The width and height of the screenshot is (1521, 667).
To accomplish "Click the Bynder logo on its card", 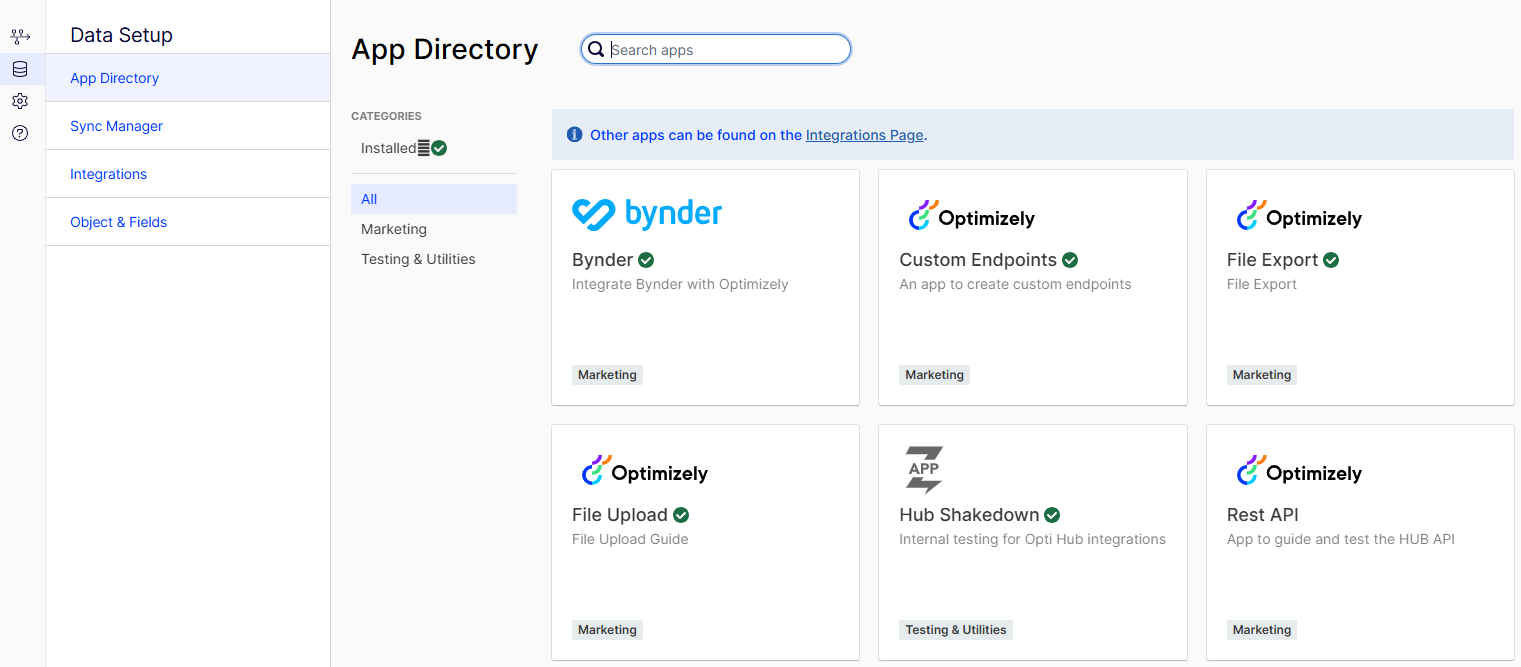I will click(x=647, y=214).
